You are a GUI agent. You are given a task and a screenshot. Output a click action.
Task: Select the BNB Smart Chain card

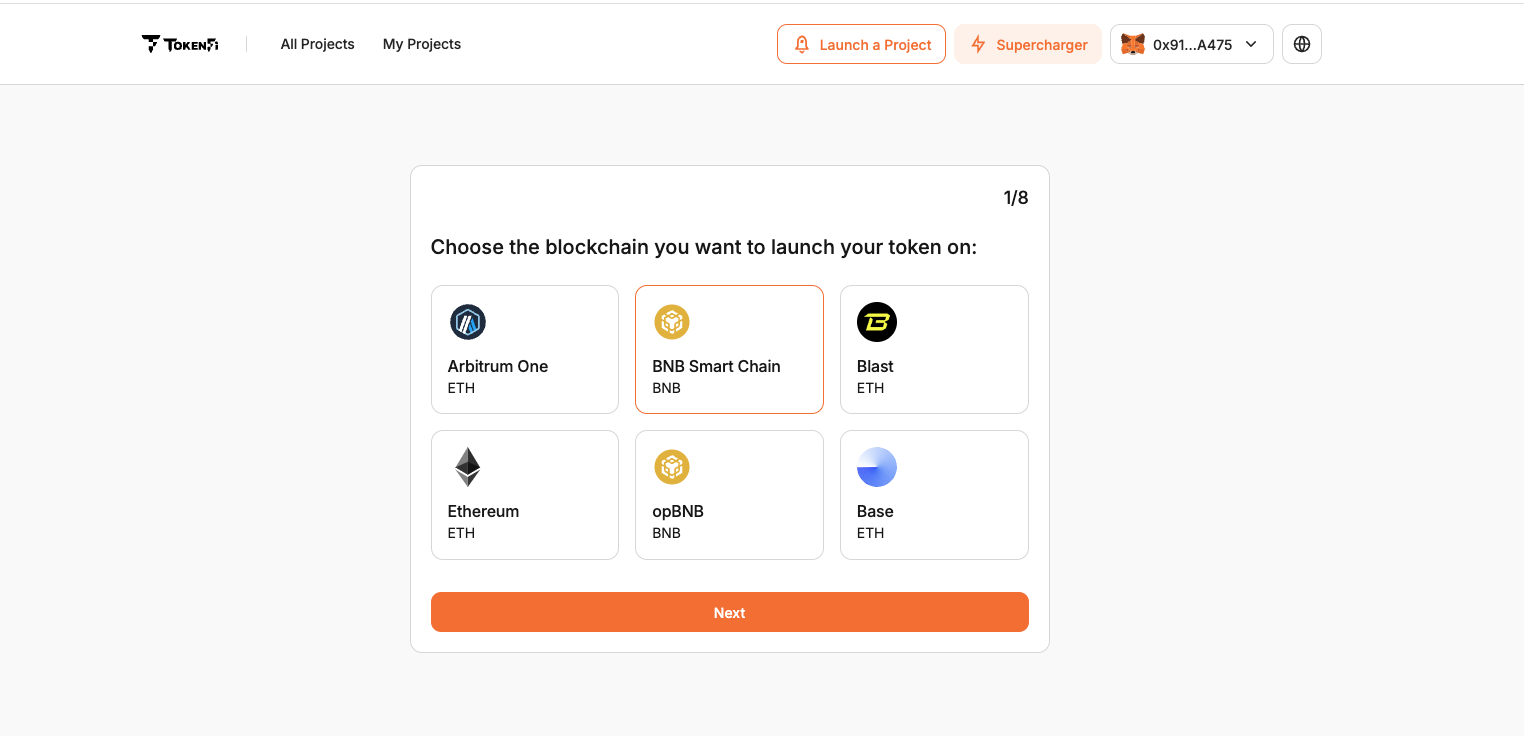729,349
